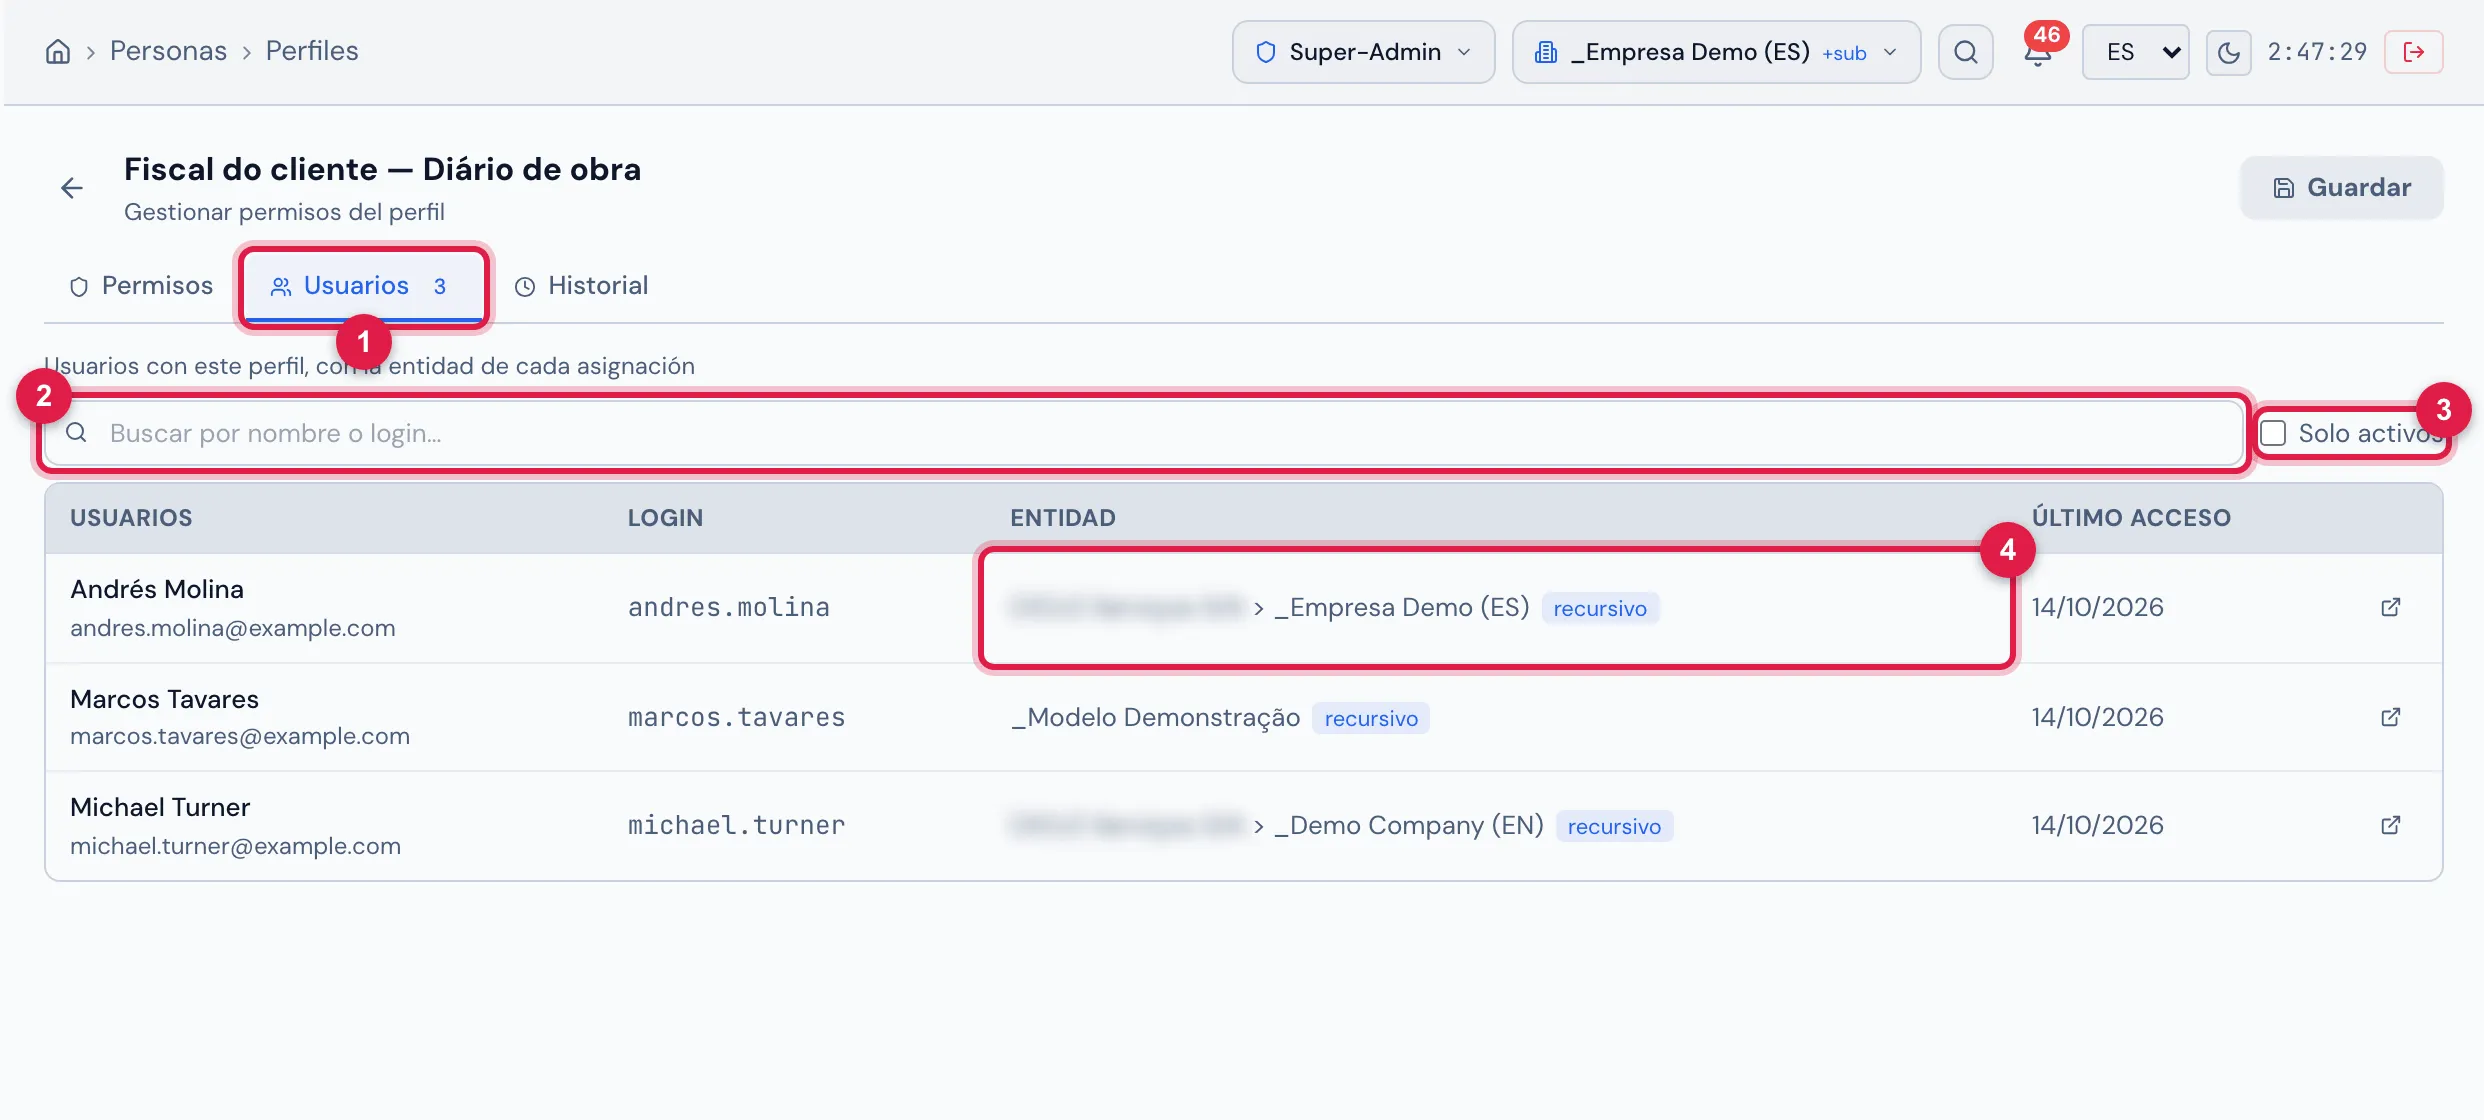Viewport: 2484px width, 1120px height.
Task: Select the Marcos Tavares user name
Action: [164, 699]
